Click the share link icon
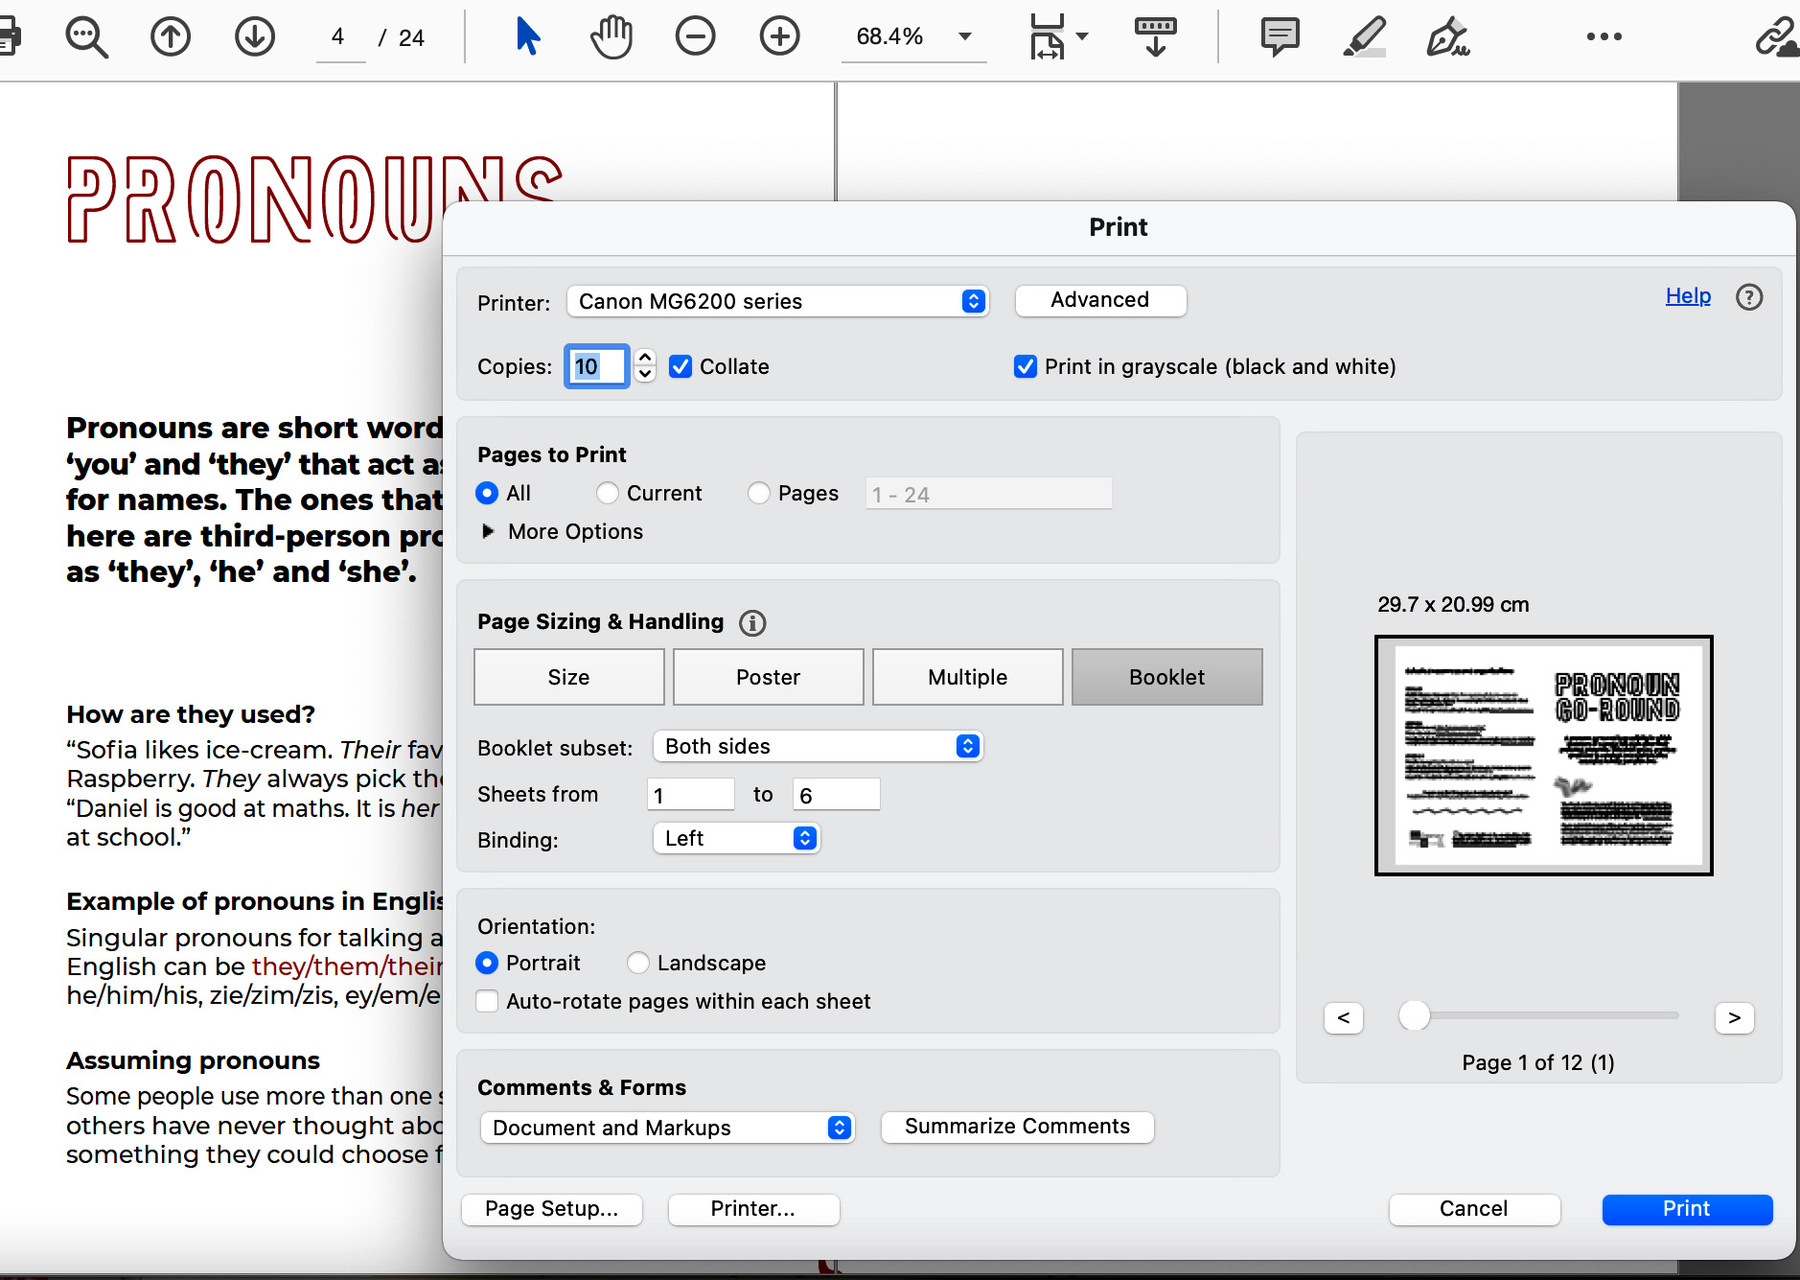The height and width of the screenshot is (1280, 1800). pos(1777,37)
